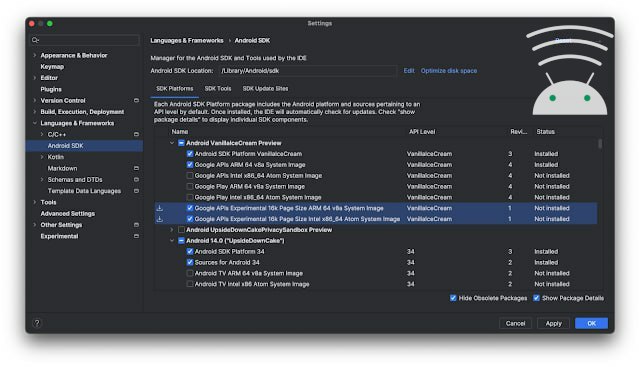Collapse Android 14.0 UpsideDownCake group

(x=172, y=241)
